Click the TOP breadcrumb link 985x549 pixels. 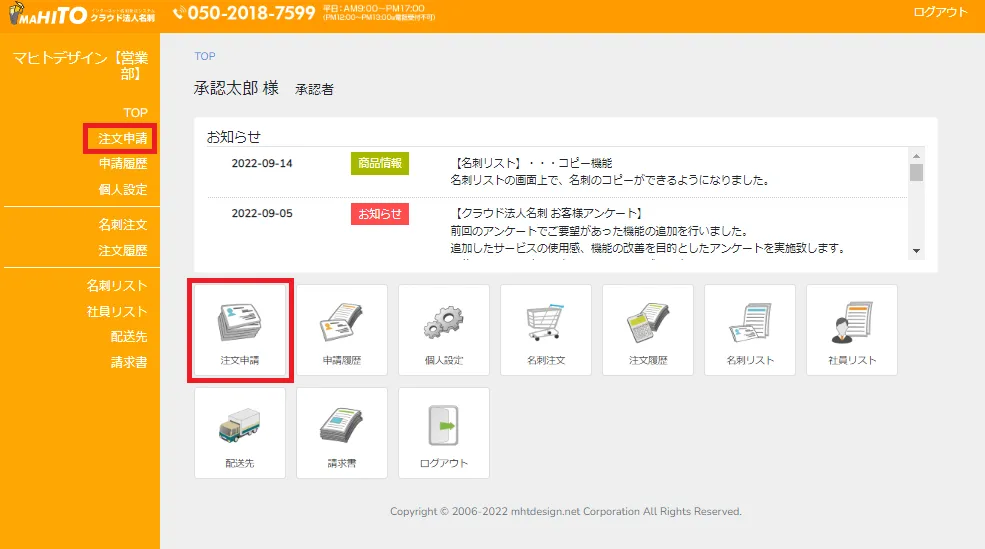click(205, 56)
